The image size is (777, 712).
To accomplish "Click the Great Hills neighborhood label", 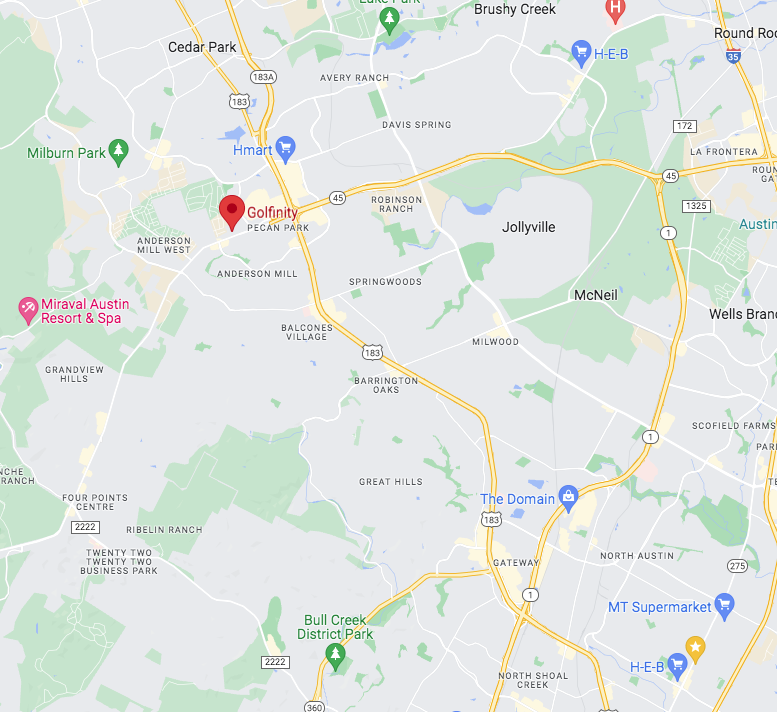I will click(x=391, y=482).
